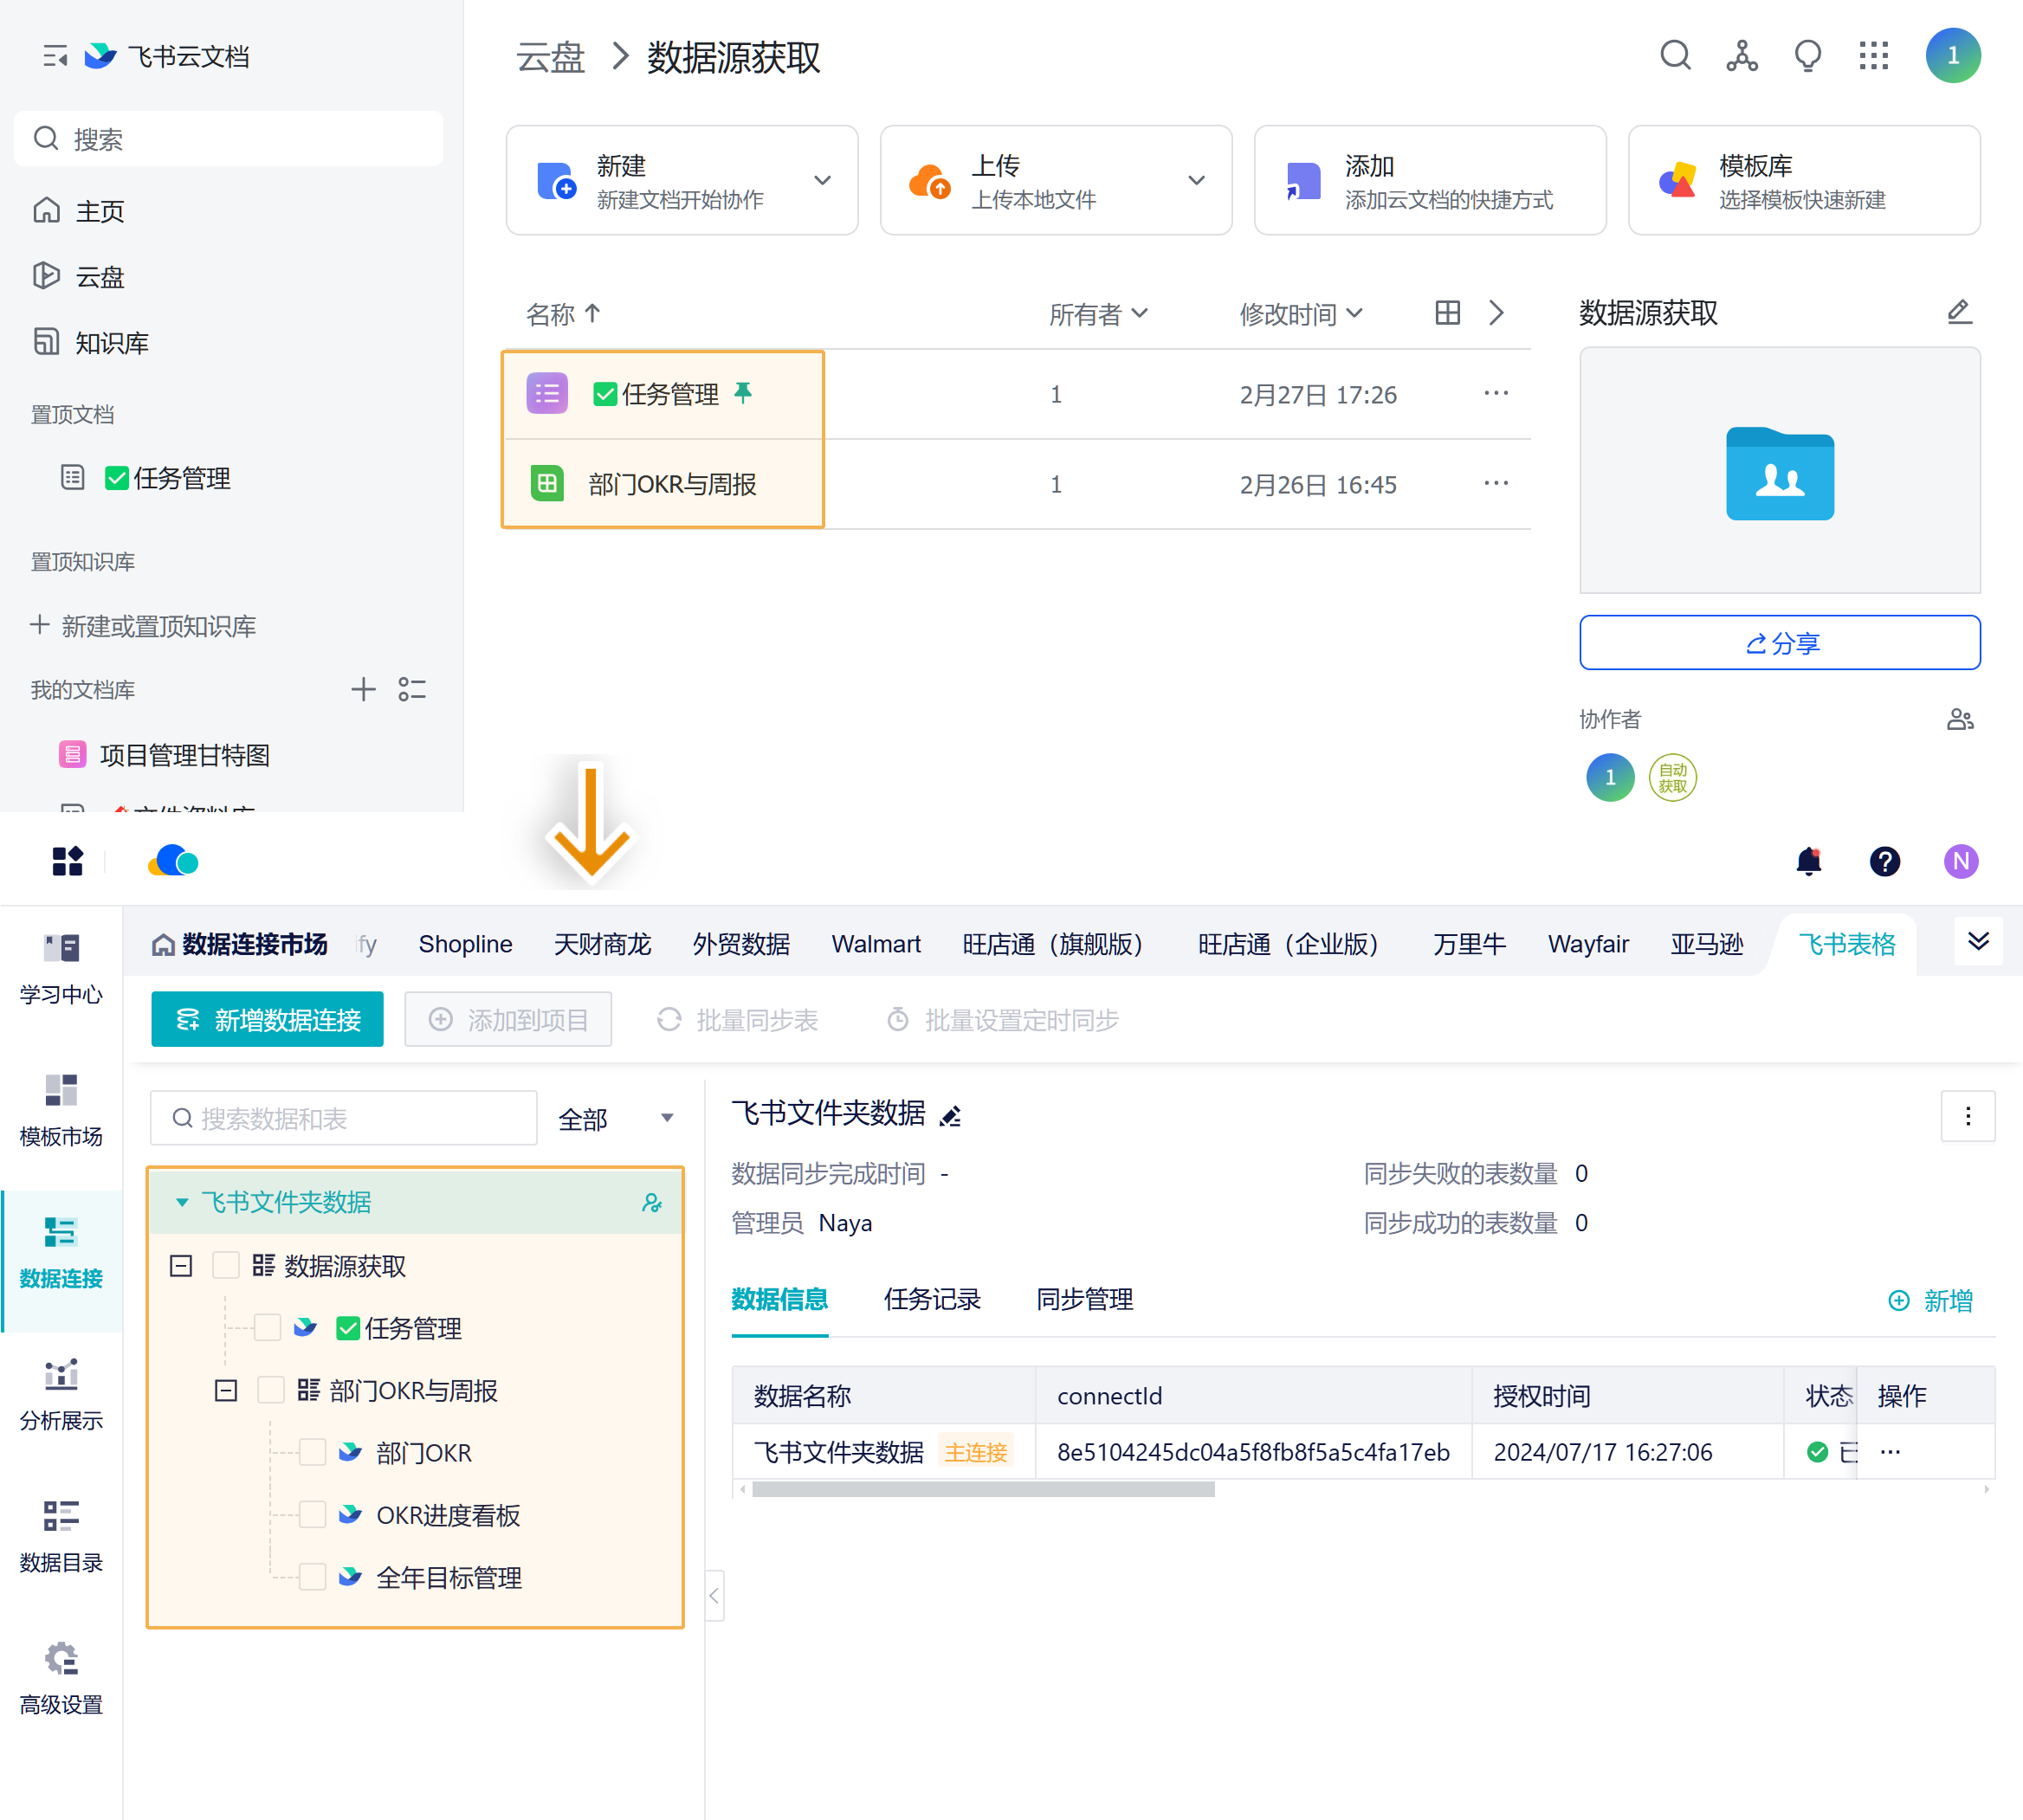Open 高级设置 in left navigation
This screenshot has width=2023, height=1820.
[x=61, y=1678]
